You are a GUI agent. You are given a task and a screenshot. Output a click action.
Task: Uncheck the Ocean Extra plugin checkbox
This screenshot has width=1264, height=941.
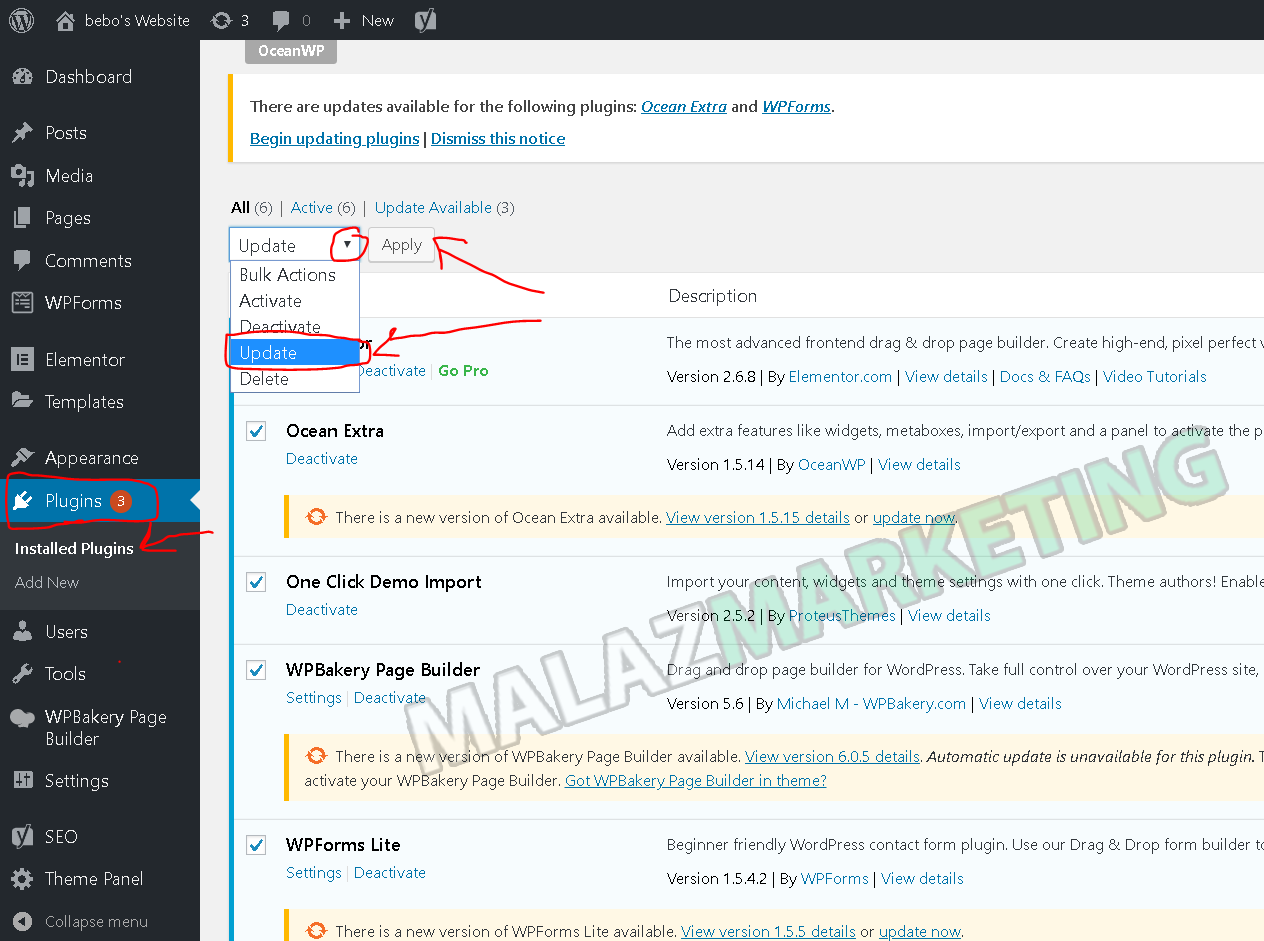point(257,431)
